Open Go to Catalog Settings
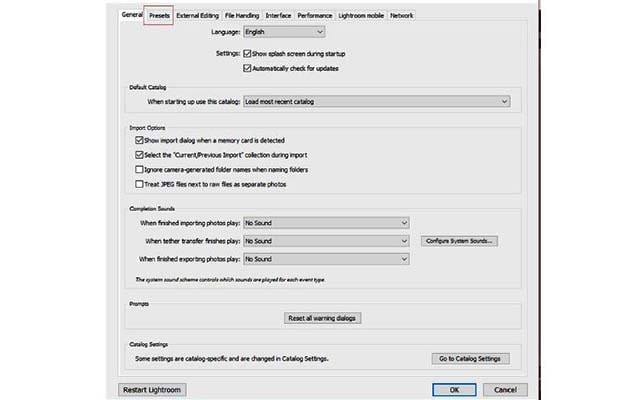The width and height of the screenshot is (640, 400). (470, 359)
